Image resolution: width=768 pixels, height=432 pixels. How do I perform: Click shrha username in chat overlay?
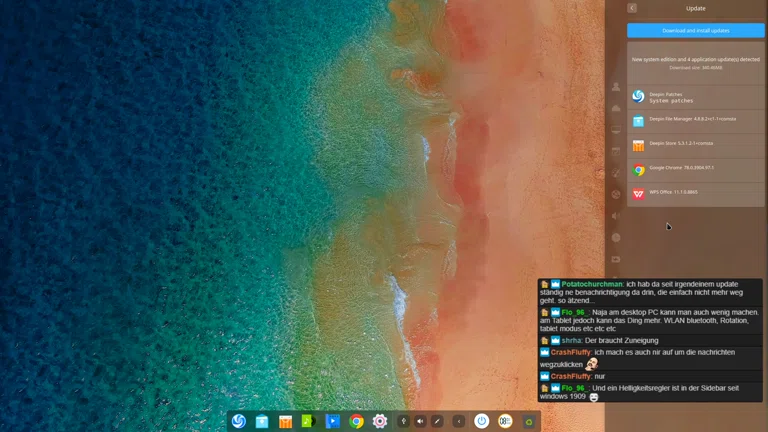[572, 340]
